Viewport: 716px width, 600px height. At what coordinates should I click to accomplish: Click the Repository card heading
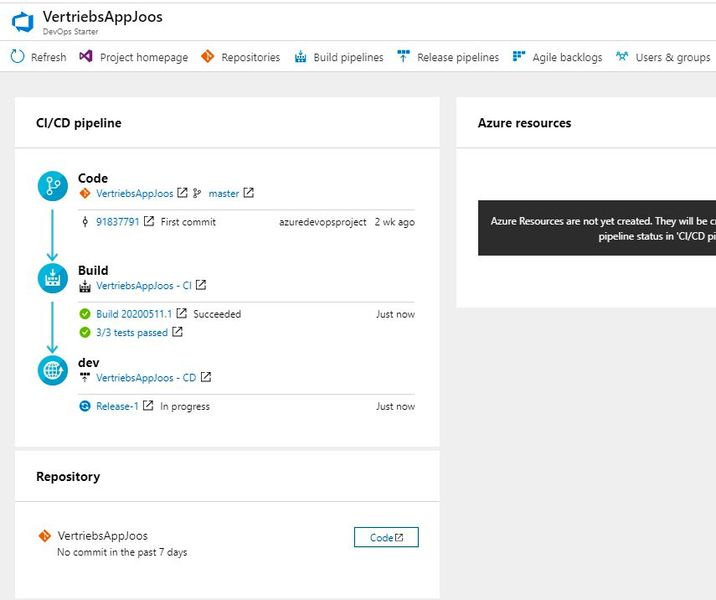(x=68, y=476)
